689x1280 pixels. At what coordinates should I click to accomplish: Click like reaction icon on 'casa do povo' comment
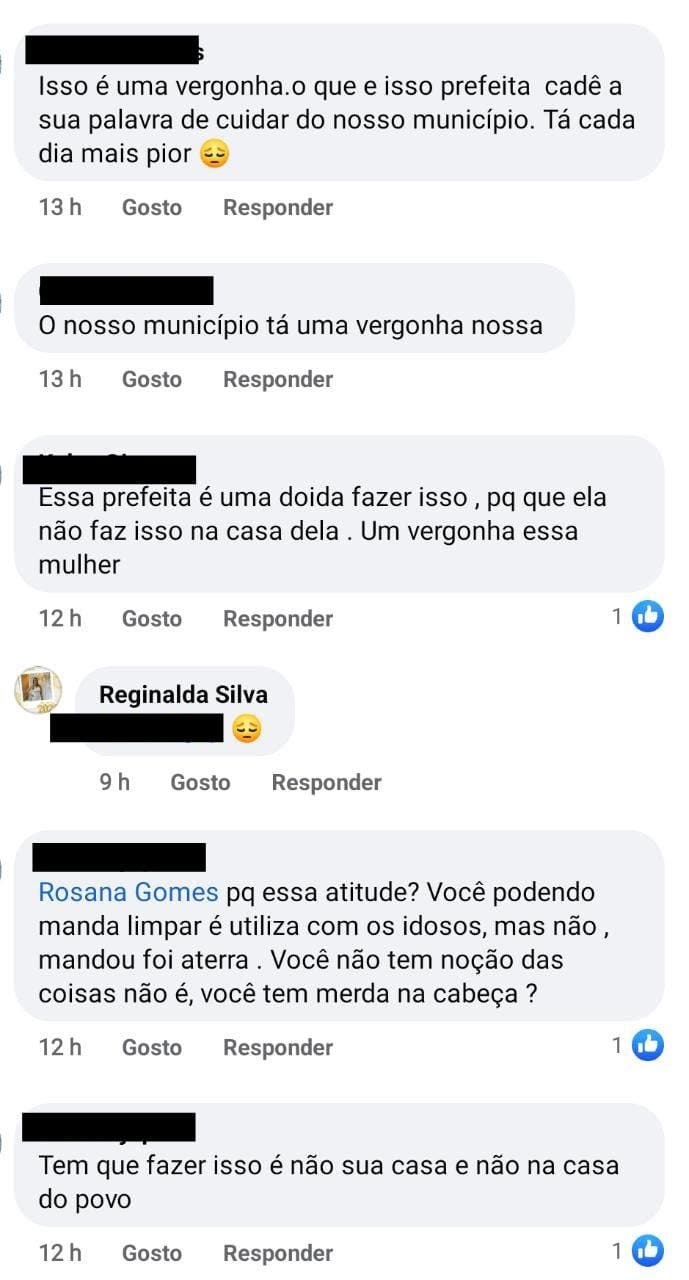tap(648, 1250)
